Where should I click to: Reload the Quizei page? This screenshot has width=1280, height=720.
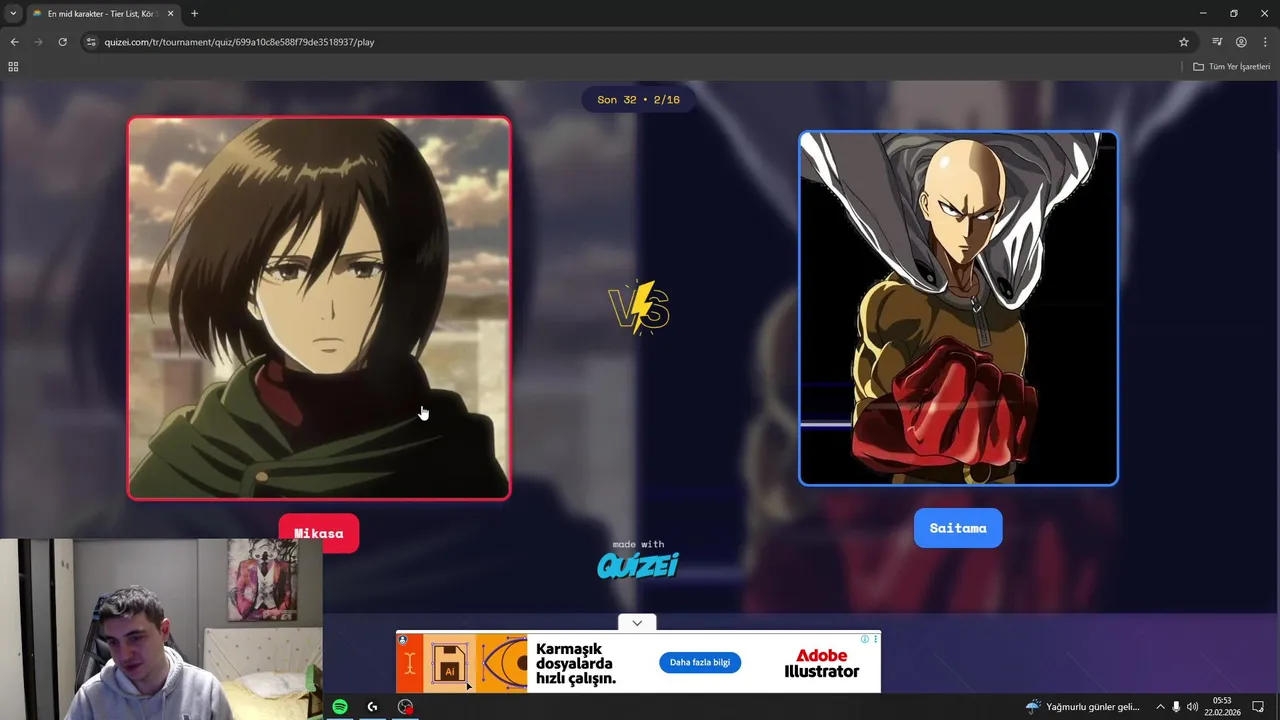click(x=62, y=42)
